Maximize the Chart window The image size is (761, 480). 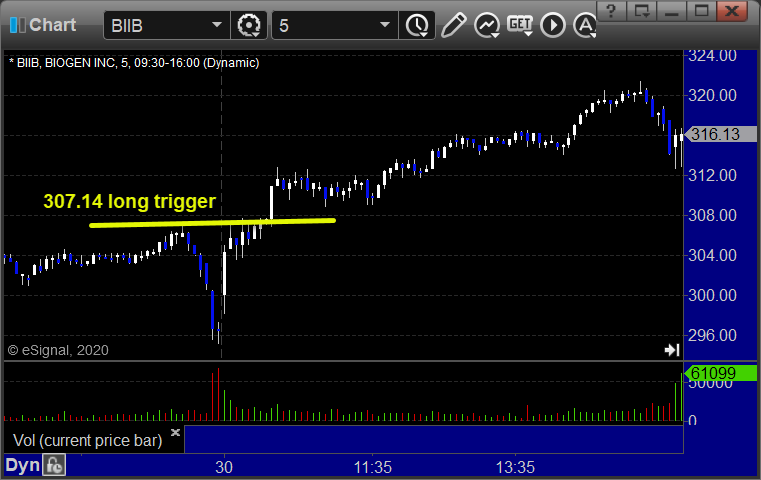click(701, 11)
